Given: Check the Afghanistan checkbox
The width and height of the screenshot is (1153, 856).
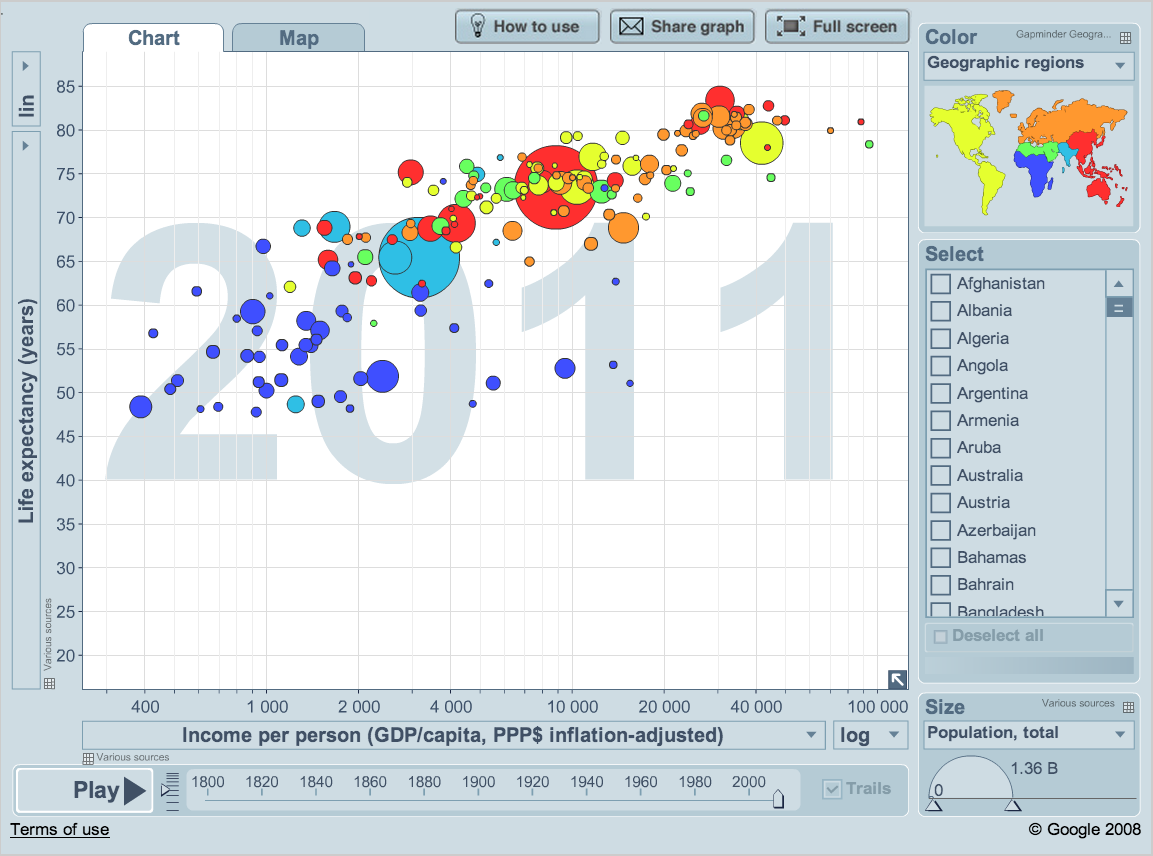Looking at the screenshot, I should click(x=939, y=283).
